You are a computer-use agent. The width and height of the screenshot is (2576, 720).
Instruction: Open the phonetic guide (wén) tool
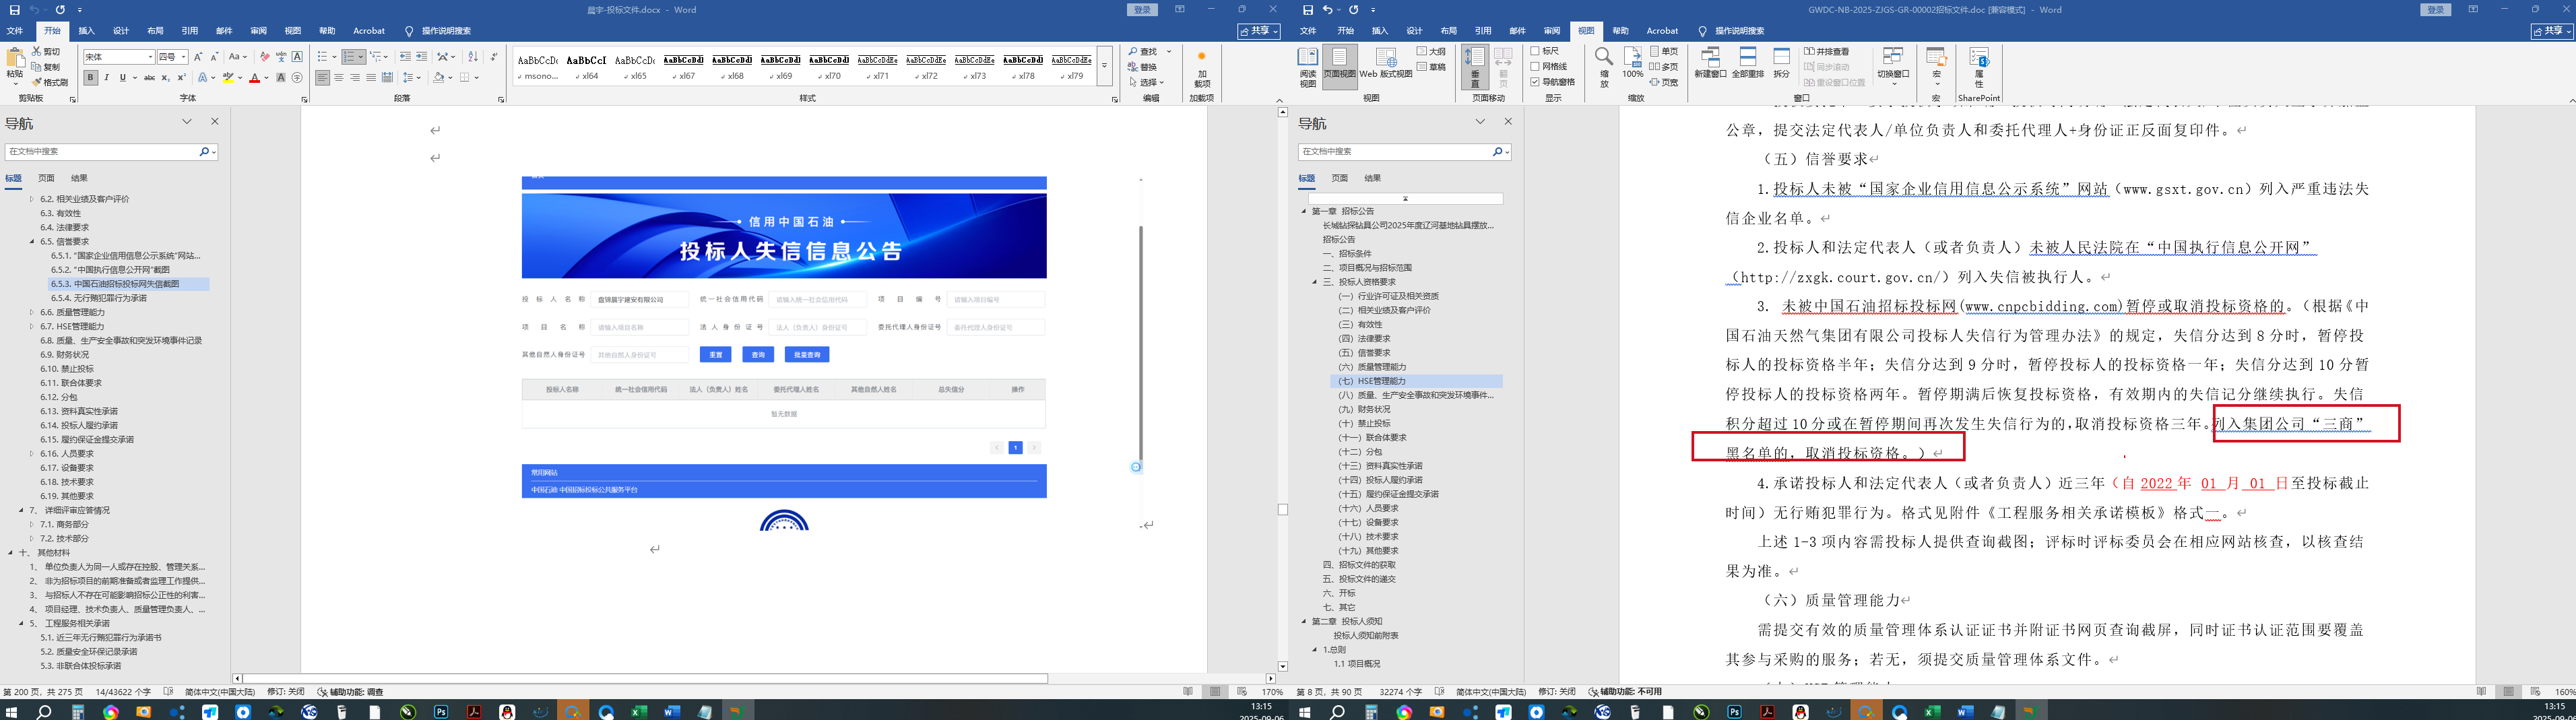point(281,57)
